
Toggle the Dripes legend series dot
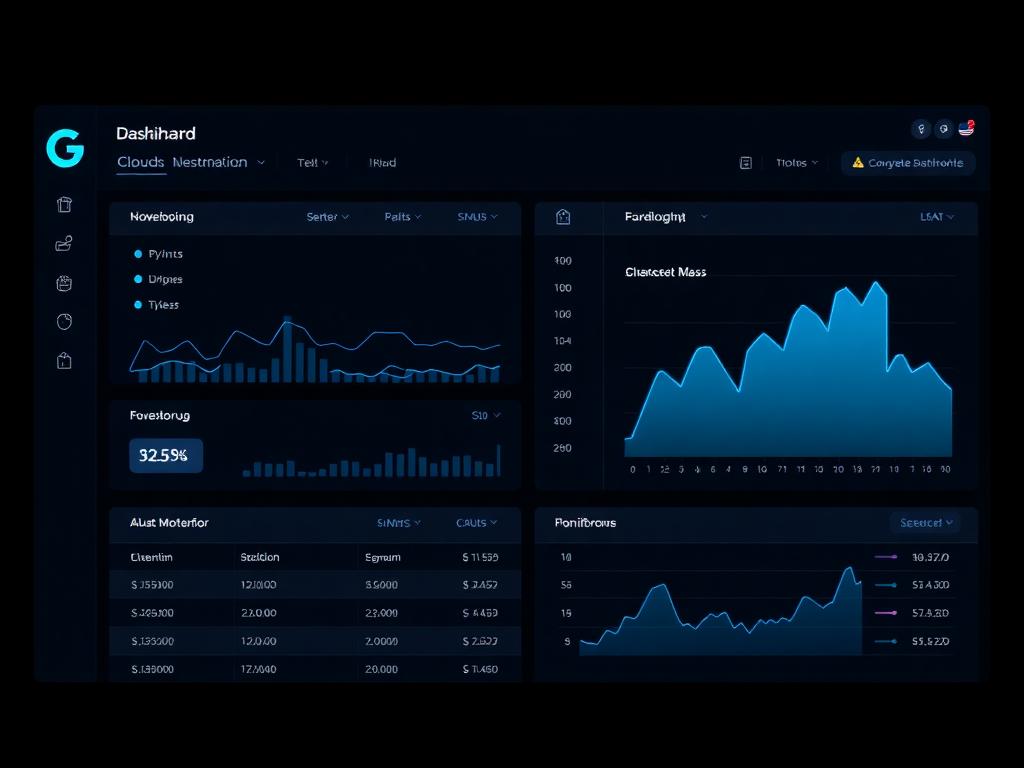point(138,280)
